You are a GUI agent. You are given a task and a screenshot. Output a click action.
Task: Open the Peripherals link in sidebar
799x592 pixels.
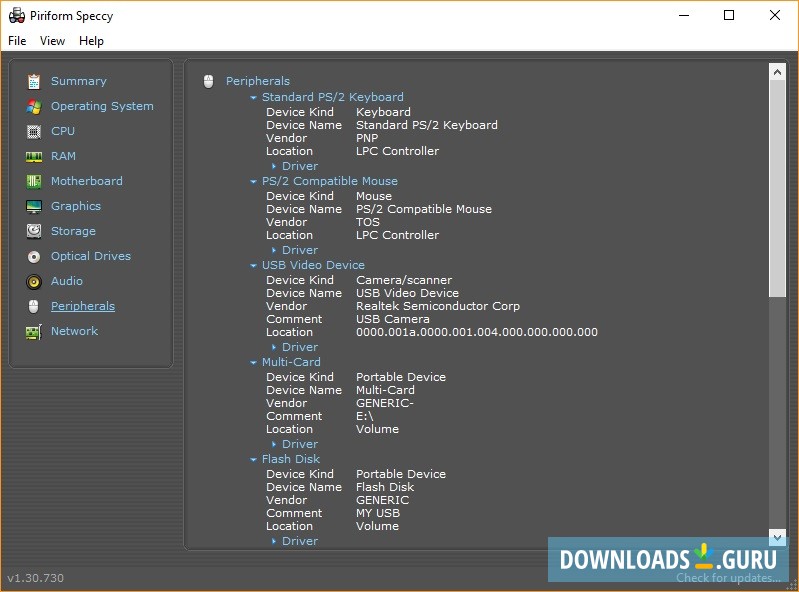pyautogui.click(x=82, y=306)
